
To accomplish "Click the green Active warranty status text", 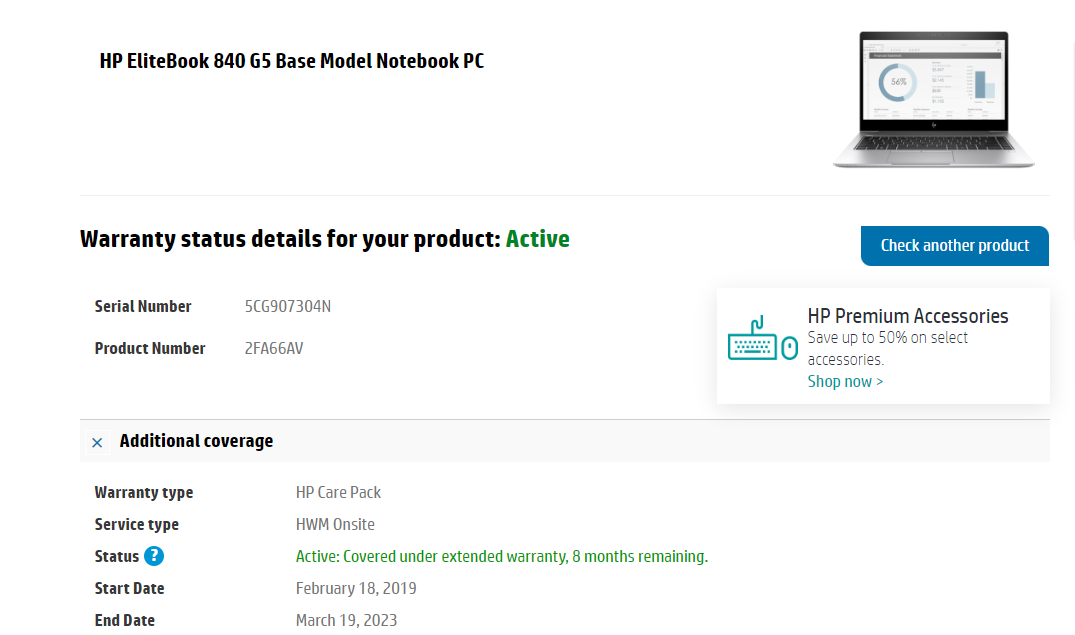I will [537, 239].
